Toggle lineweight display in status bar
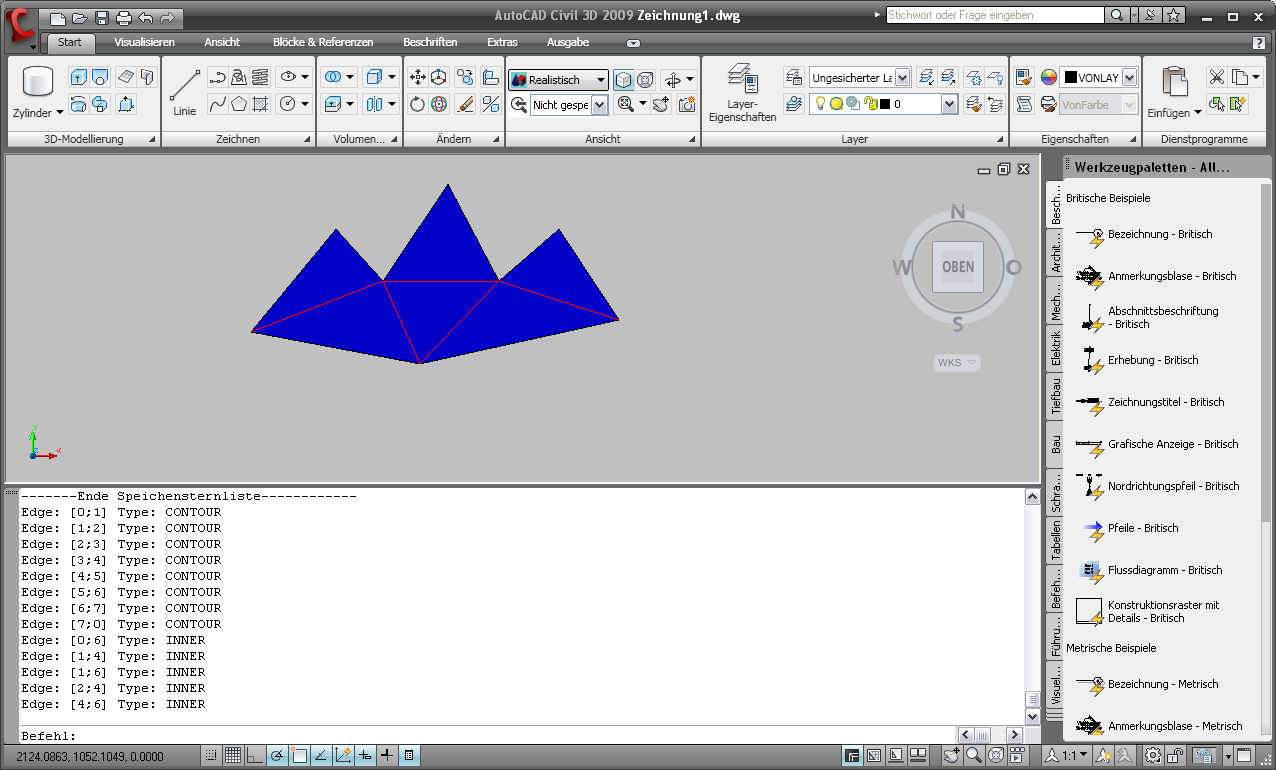The width and height of the screenshot is (1276, 770). click(x=387, y=755)
